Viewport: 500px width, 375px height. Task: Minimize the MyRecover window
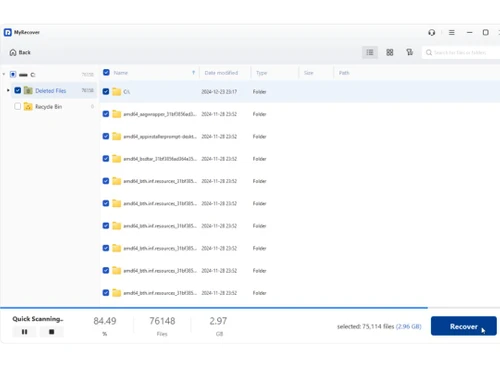470,32
